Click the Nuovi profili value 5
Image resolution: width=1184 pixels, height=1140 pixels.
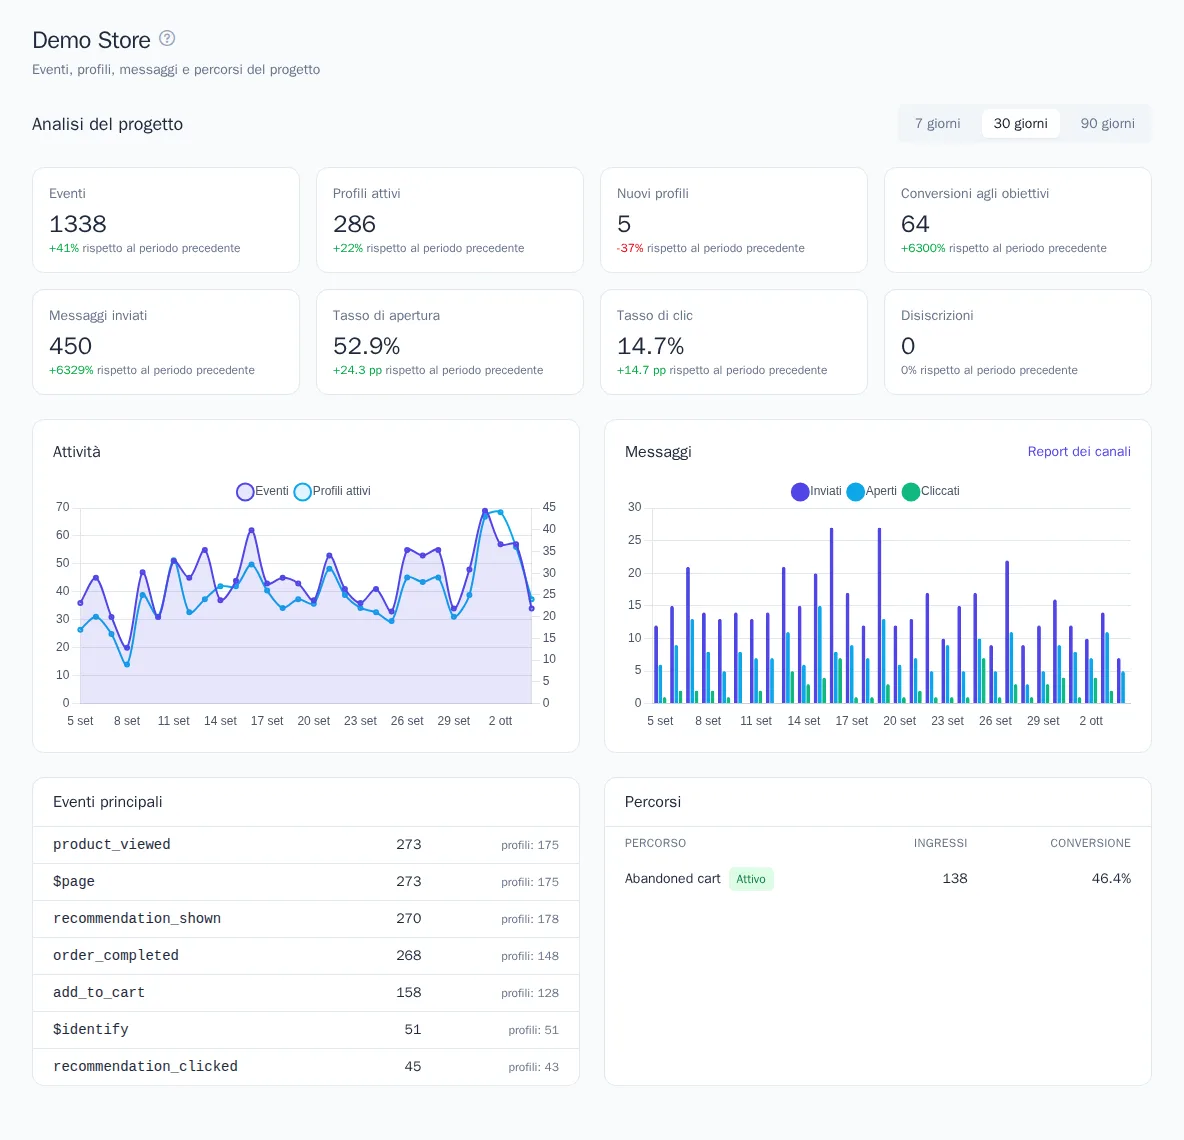[x=624, y=224]
